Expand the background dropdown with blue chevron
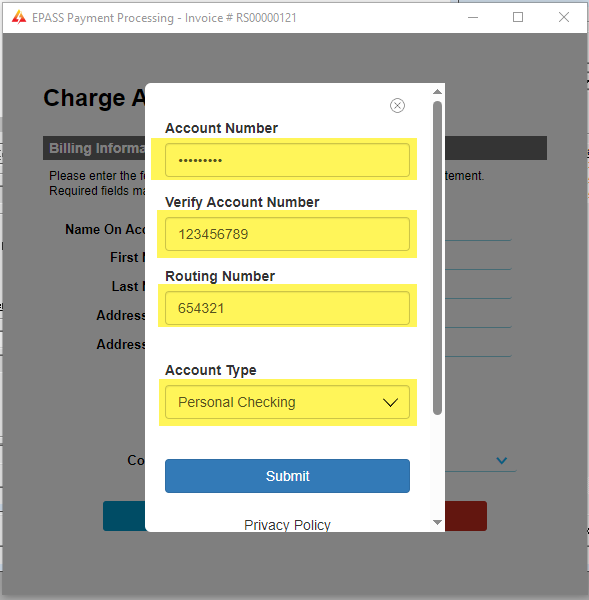This screenshot has height=600, width=589. (x=502, y=460)
